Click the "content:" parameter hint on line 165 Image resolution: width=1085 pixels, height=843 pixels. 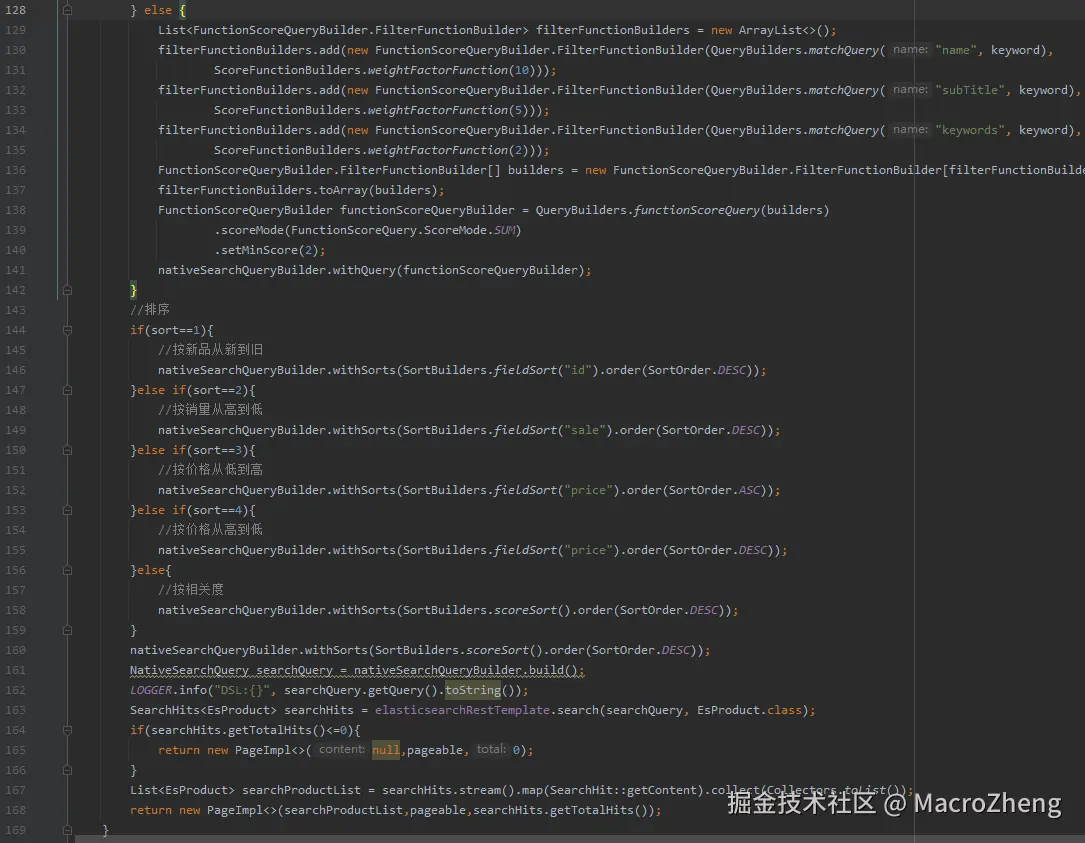click(342, 750)
